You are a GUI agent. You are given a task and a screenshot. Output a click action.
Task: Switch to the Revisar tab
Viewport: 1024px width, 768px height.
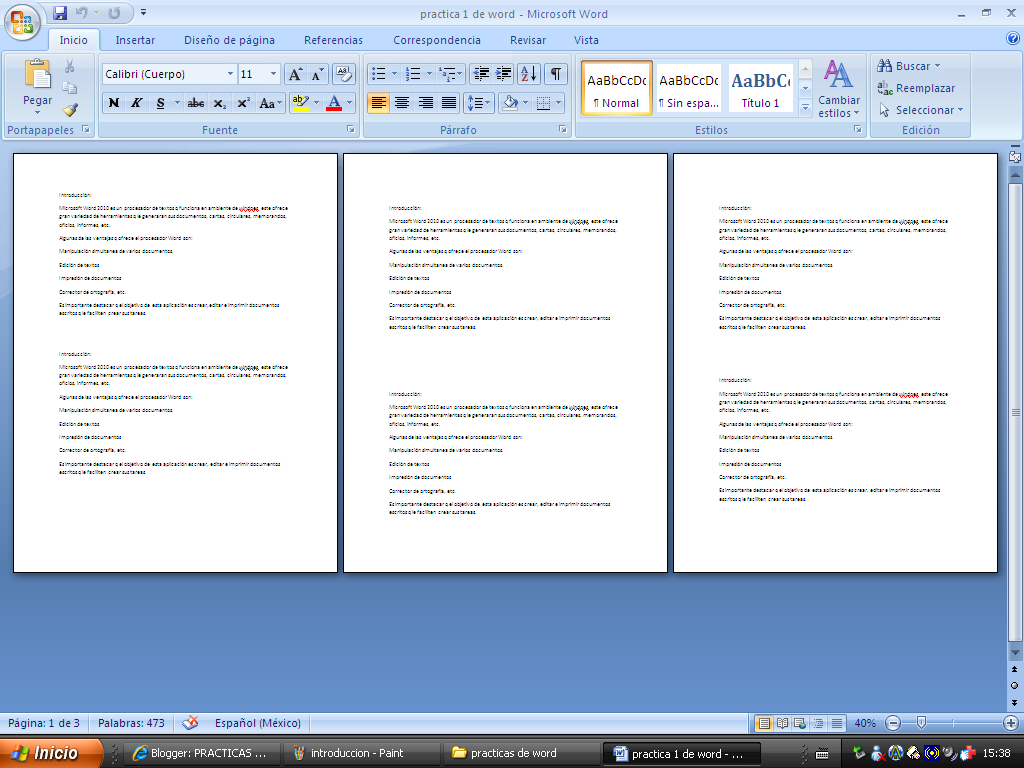[x=528, y=40]
